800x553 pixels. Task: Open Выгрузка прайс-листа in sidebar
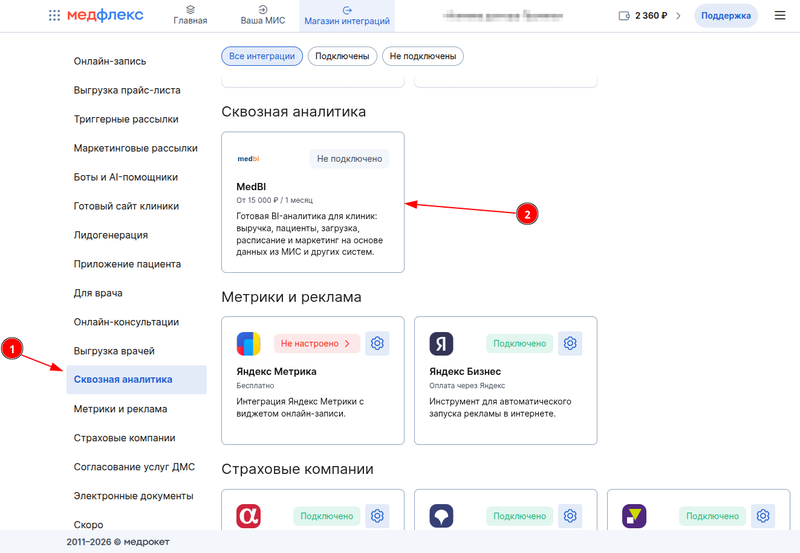(x=127, y=90)
